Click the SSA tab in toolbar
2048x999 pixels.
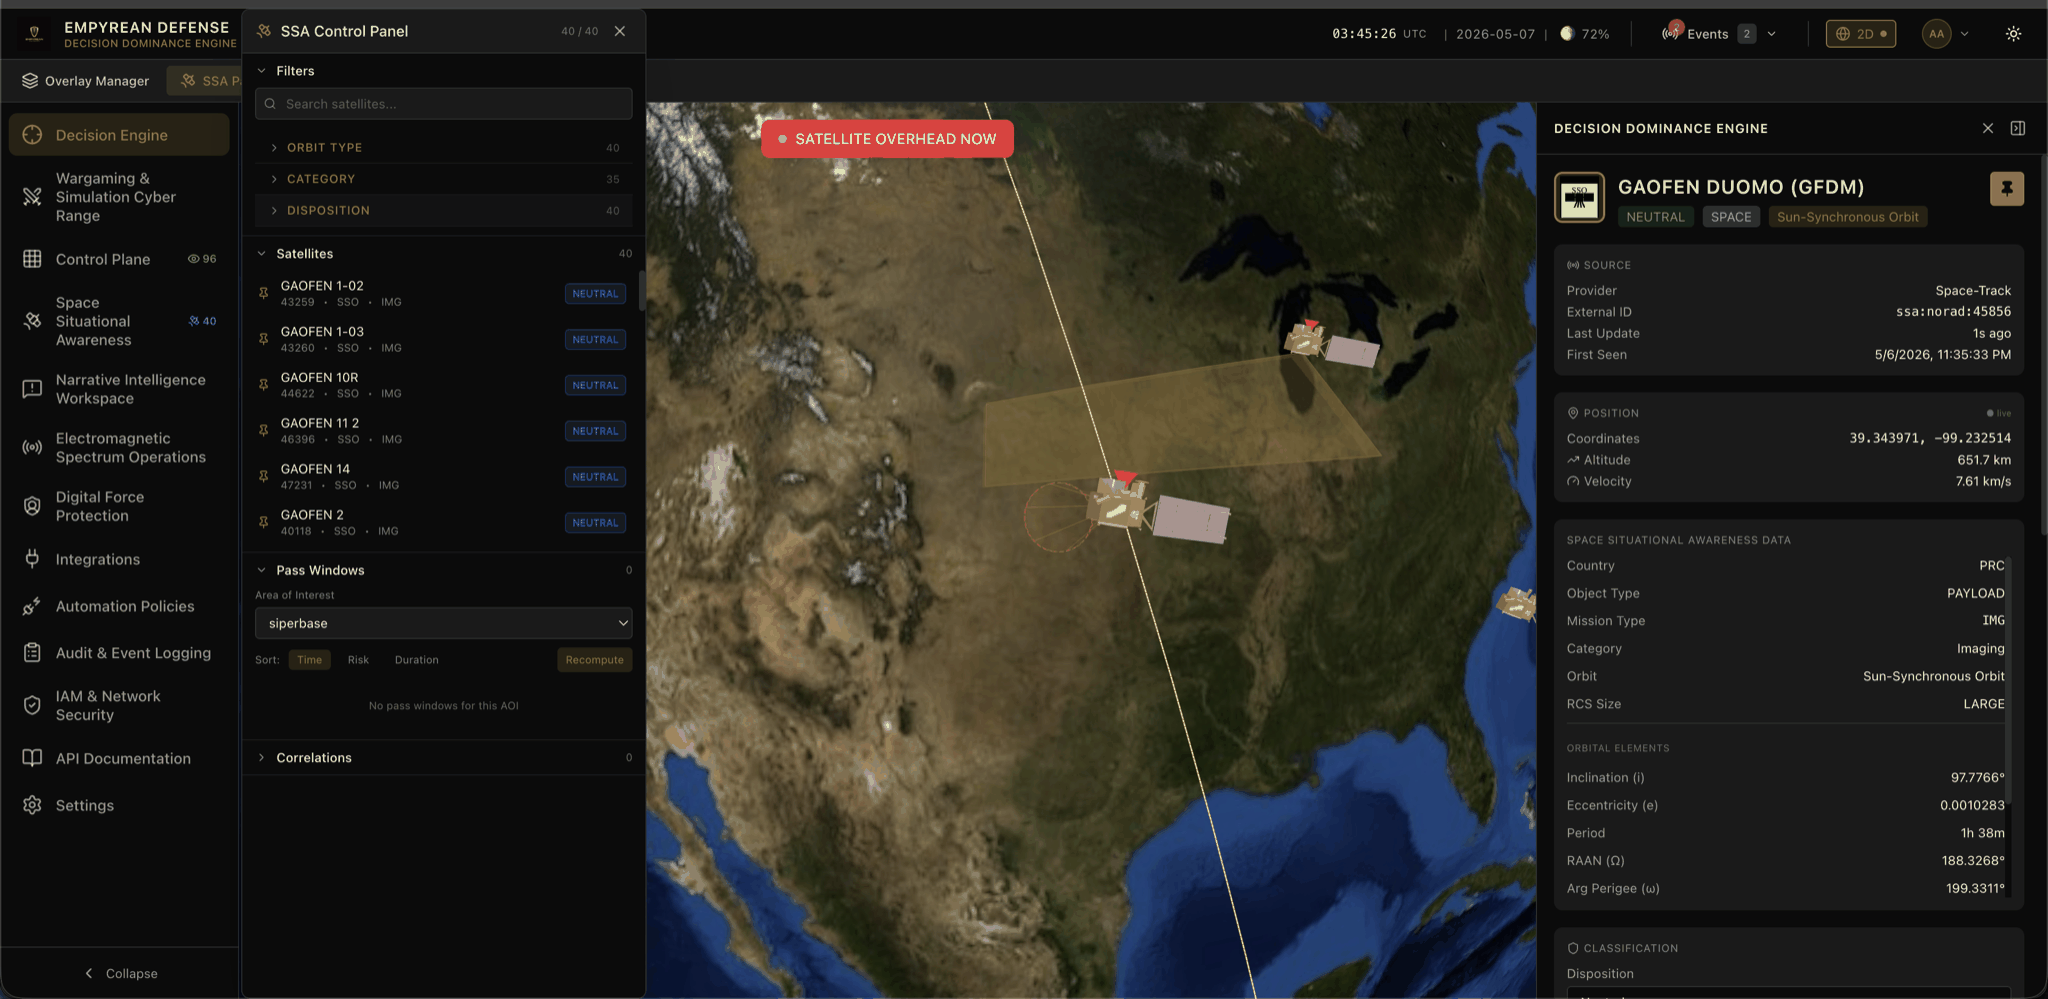(x=205, y=81)
